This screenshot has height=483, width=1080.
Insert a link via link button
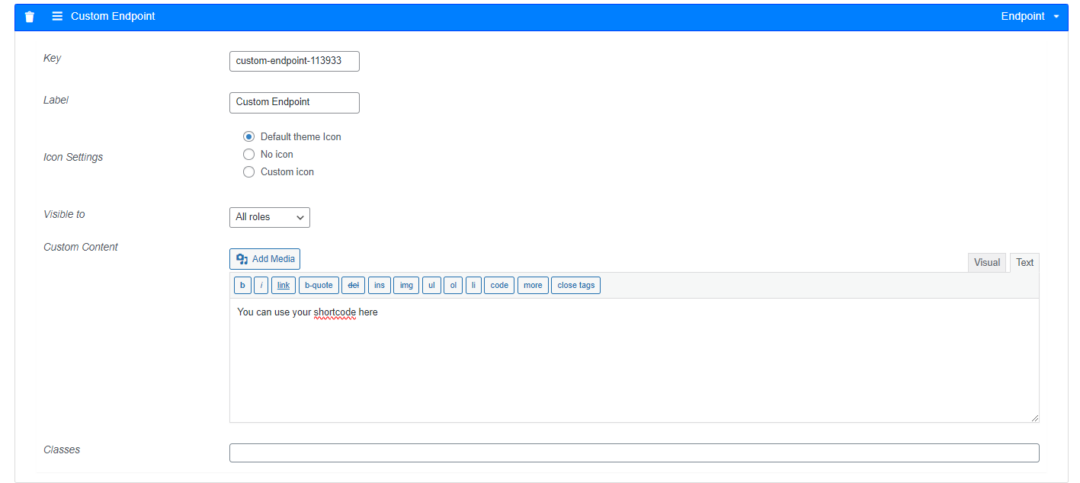click(284, 285)
